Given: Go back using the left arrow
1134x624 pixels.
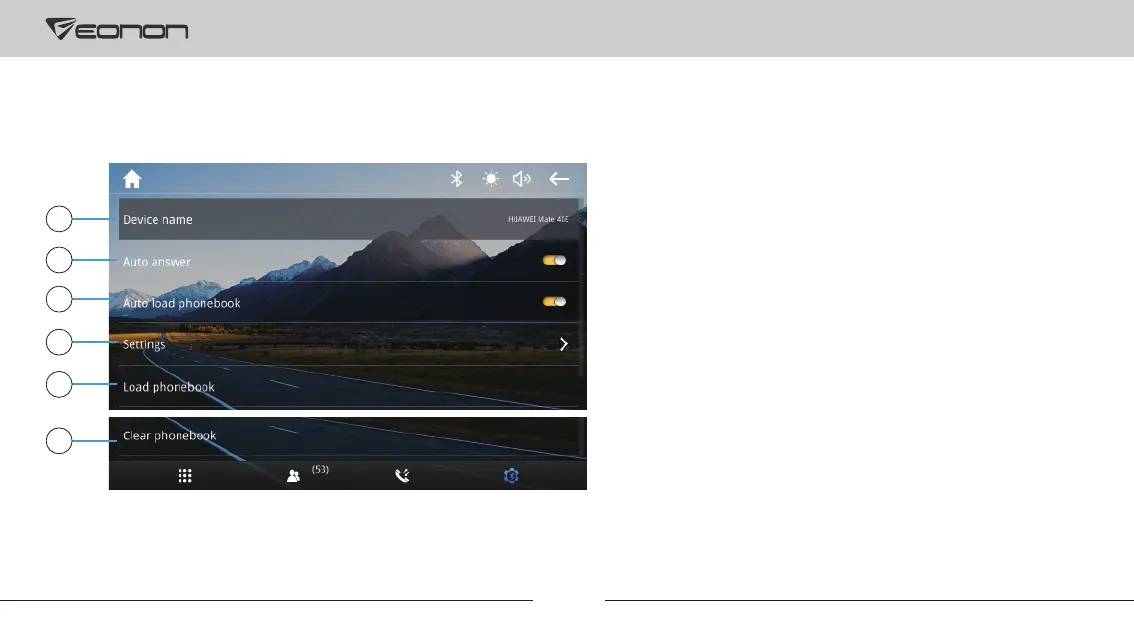Looking at the screenshot, I should 559,179.
